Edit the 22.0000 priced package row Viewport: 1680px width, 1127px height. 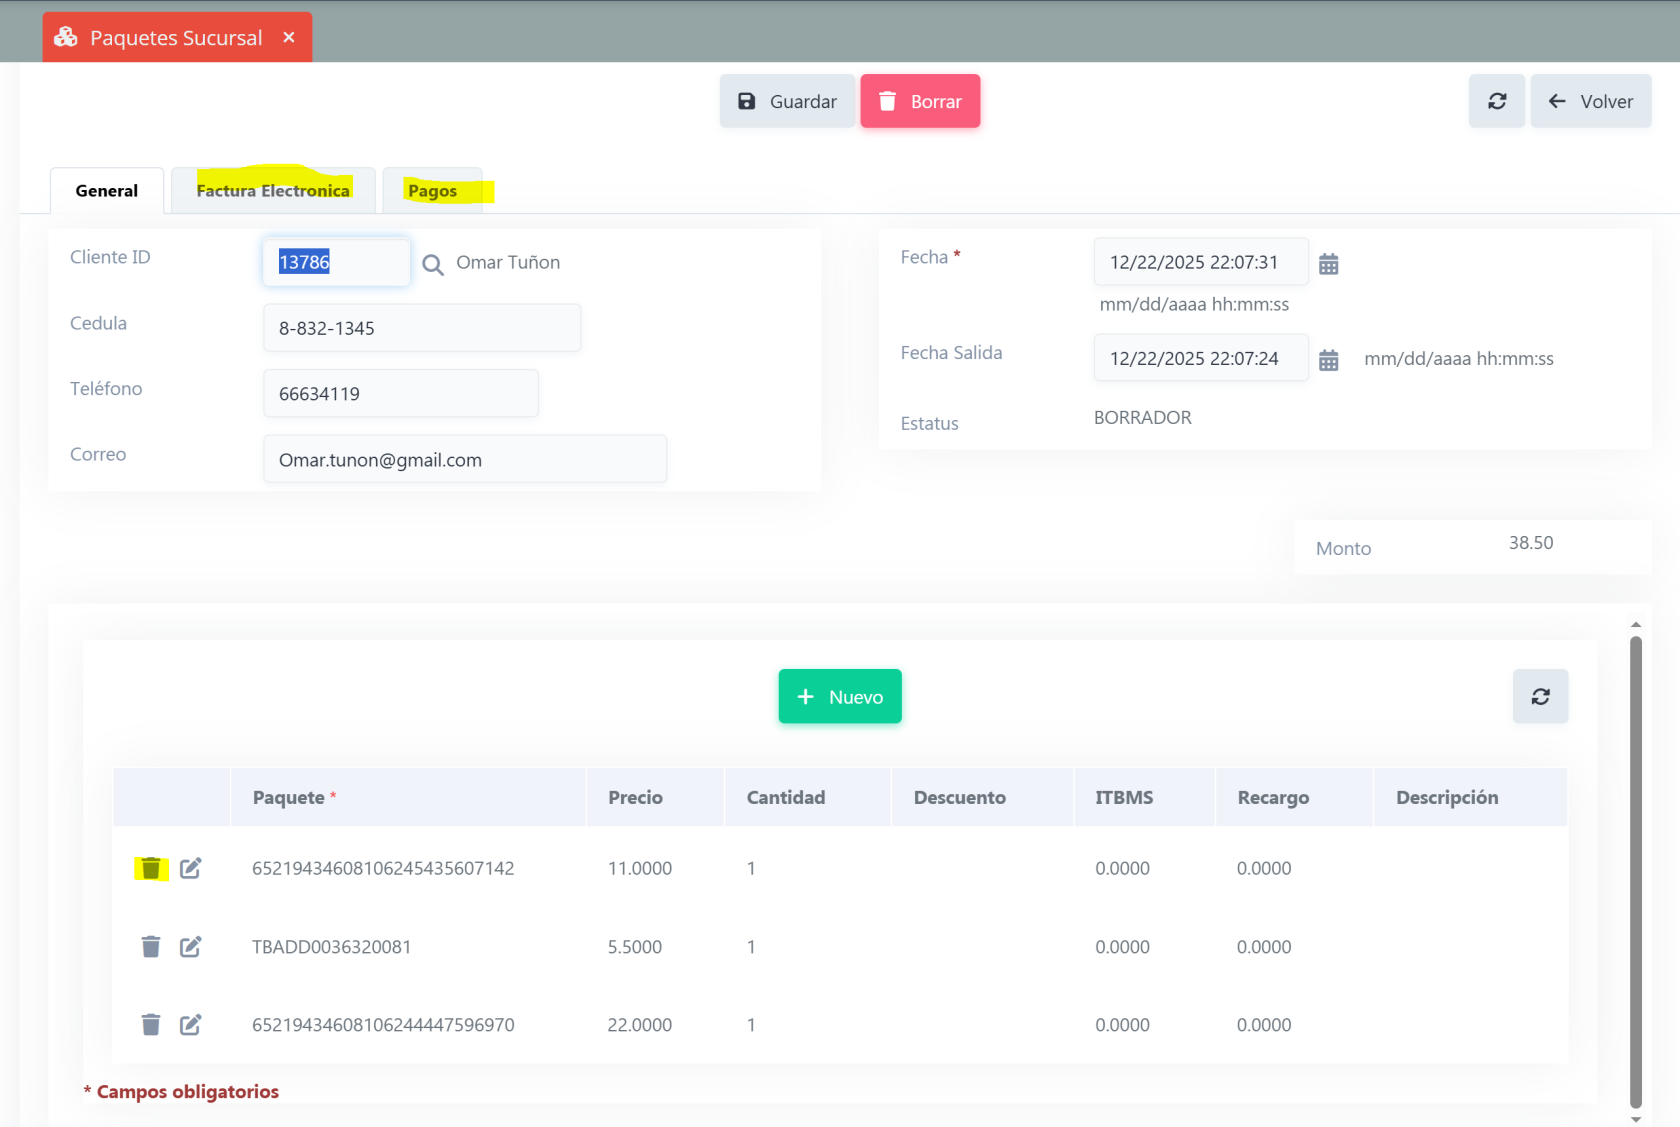click(x=190, y=1025)
